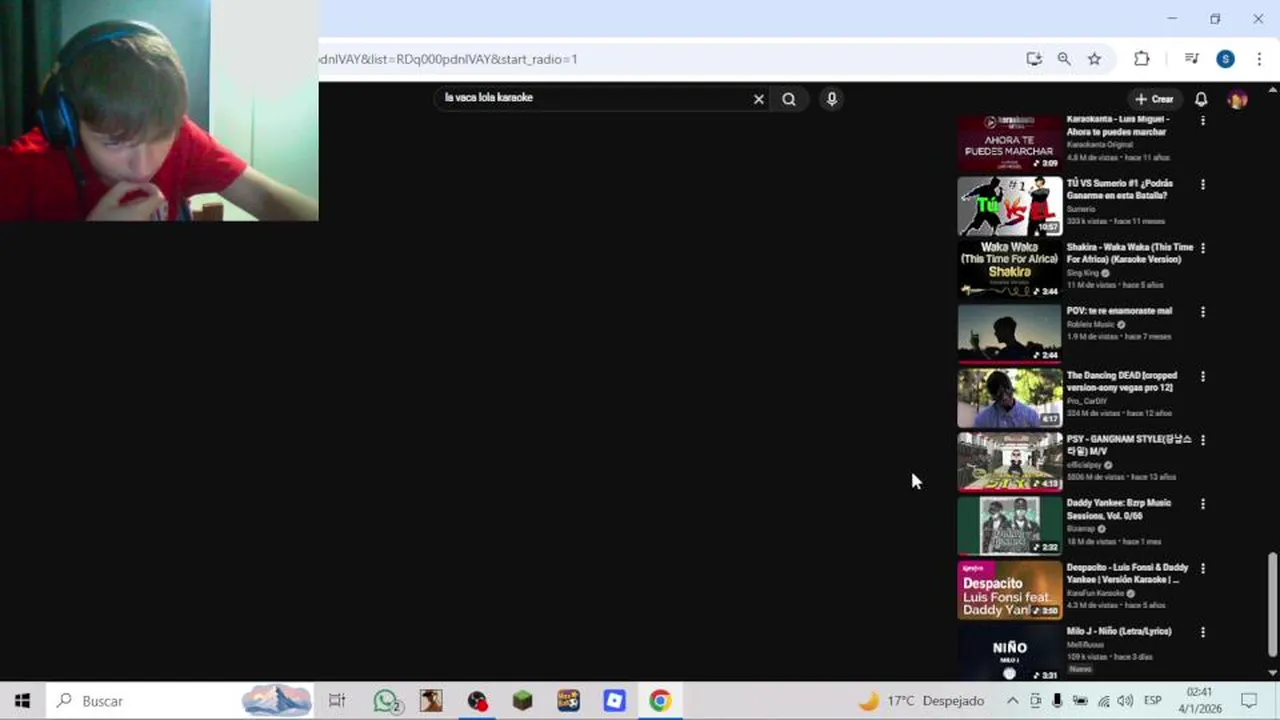1280x720 pixels.
Task: Click channel name 'officialpsy'
Action: [1083, 465]
